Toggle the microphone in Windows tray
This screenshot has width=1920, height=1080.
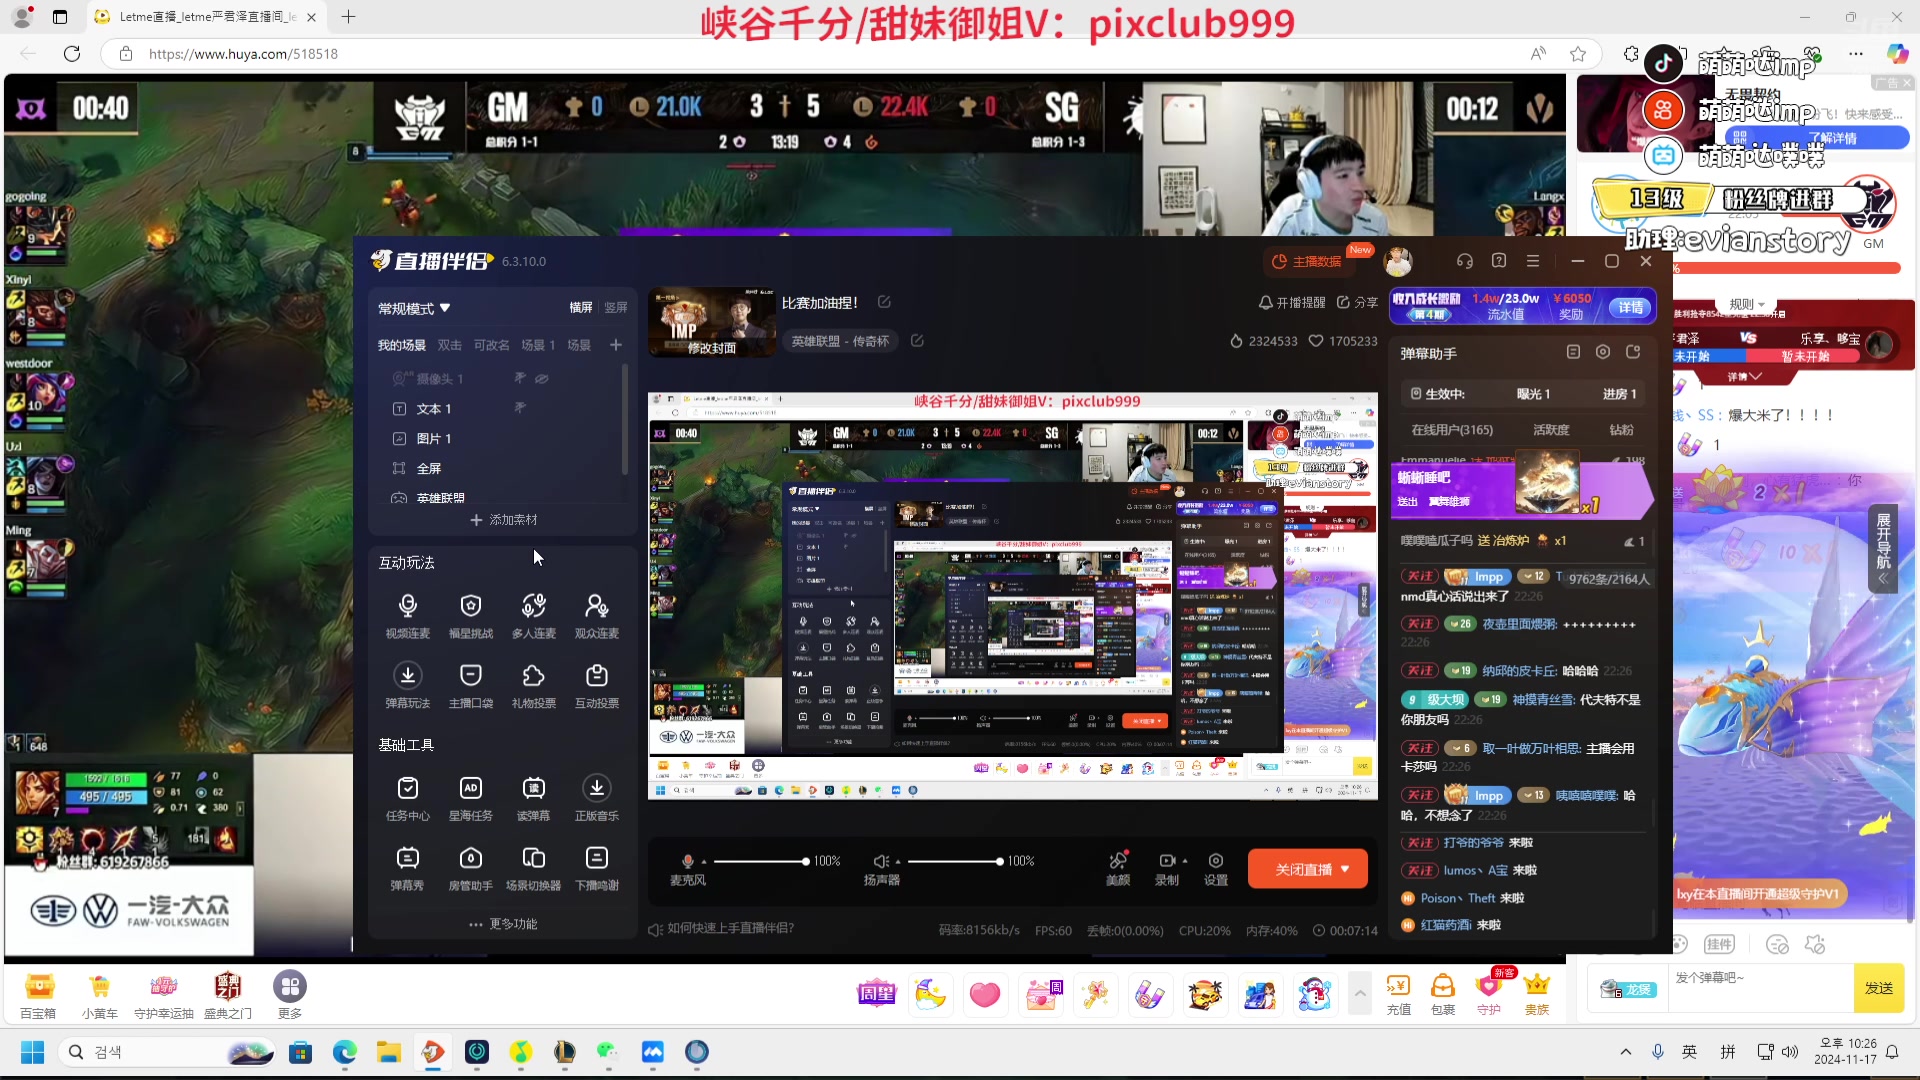pos(1658,1052)
